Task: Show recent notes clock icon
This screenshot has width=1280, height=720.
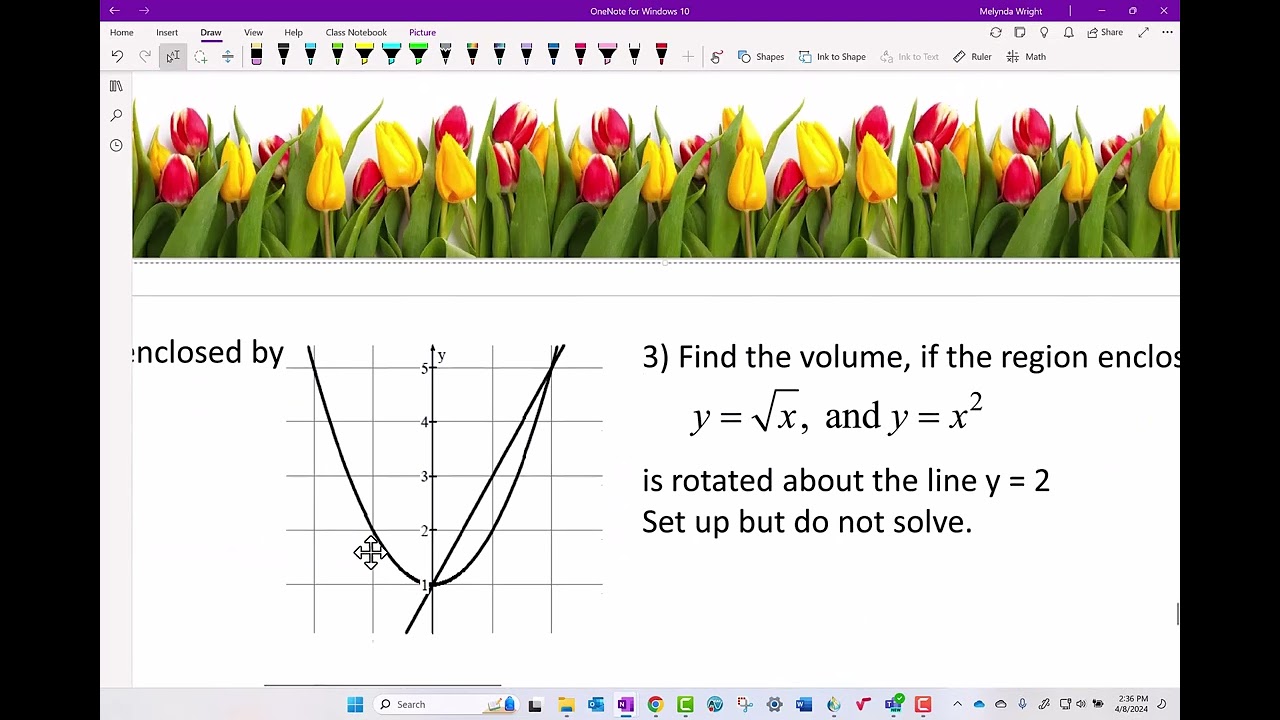Action: point(116,146)
